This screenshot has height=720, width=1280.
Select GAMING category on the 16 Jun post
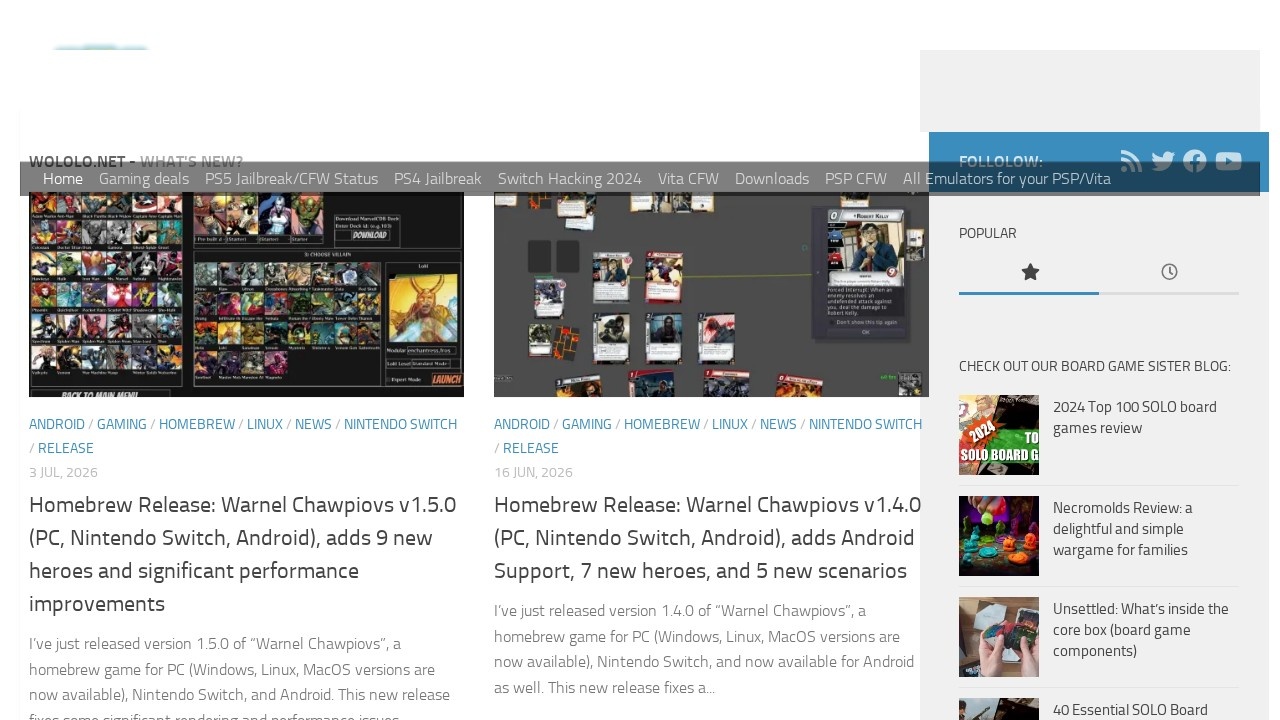(x=587, y=424)
